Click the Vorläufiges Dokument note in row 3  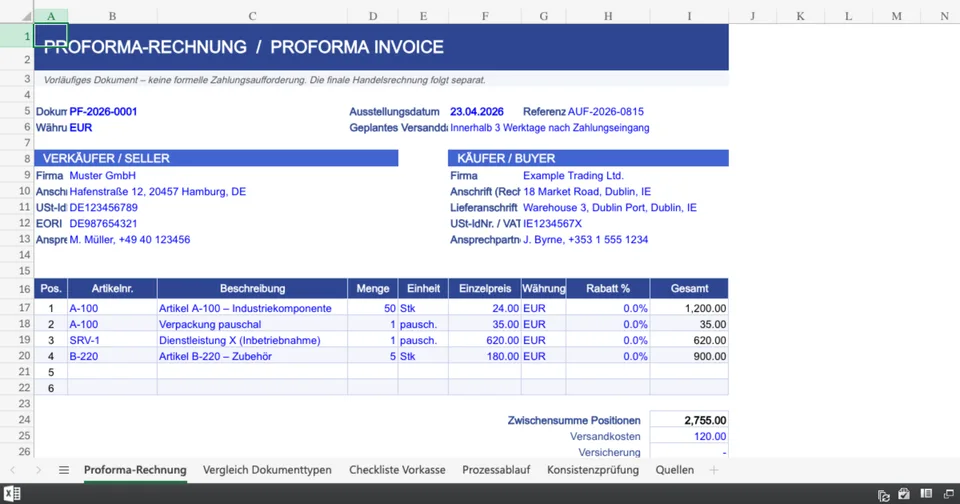264,80
